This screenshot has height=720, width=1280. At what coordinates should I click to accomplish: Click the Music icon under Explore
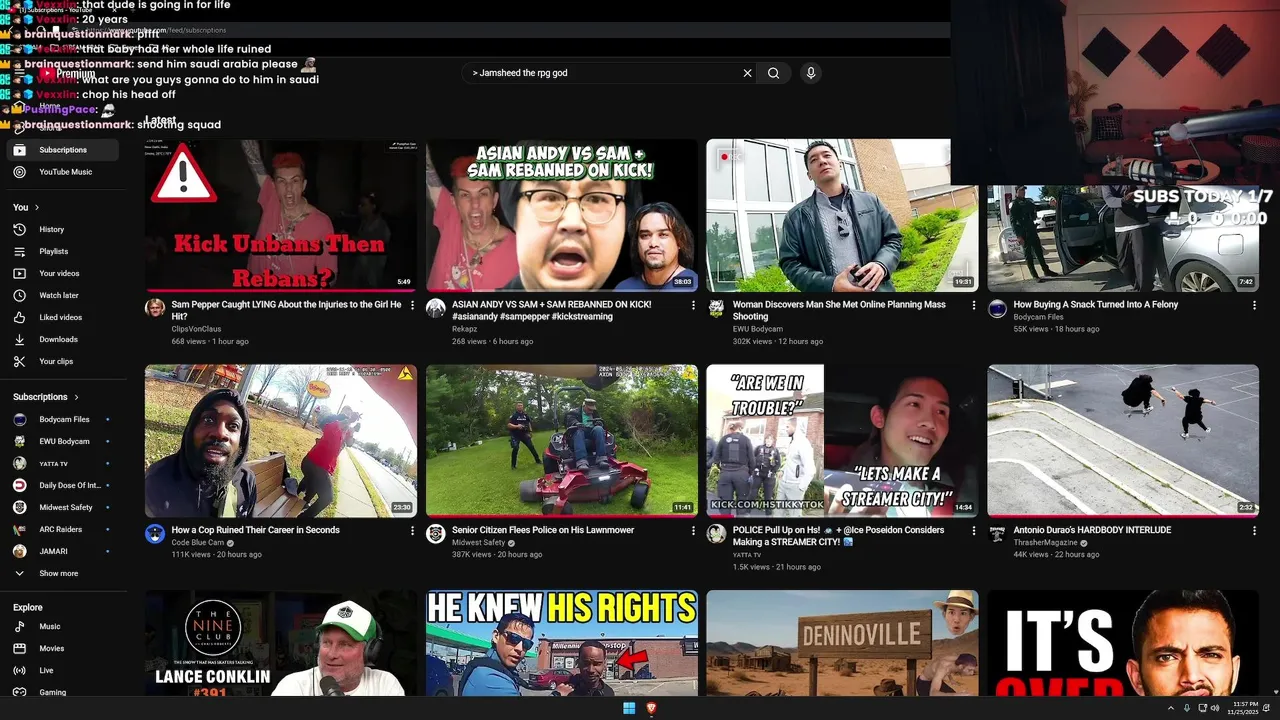pyautogui.click(x=19, y=627)
